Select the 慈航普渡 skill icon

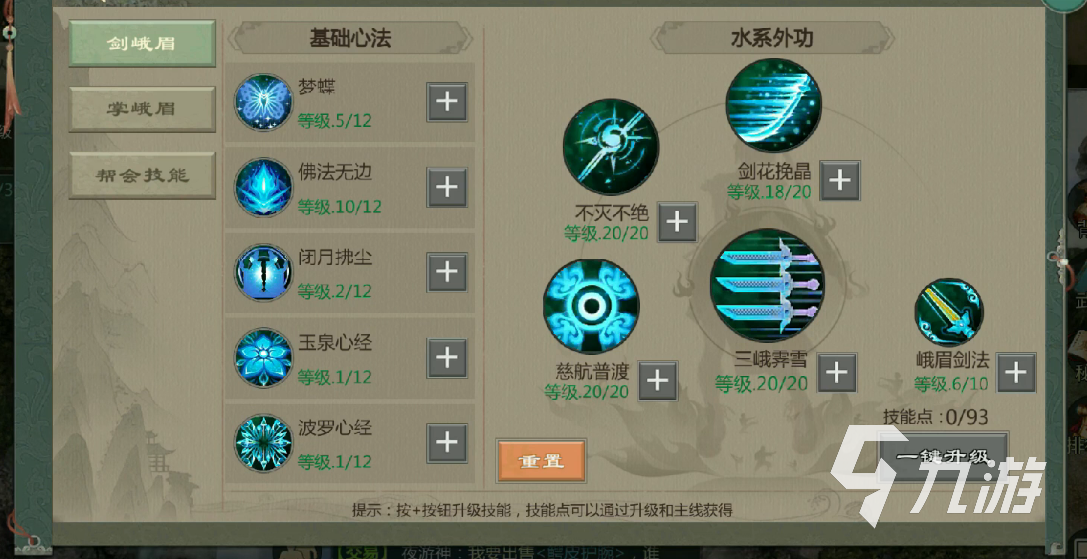click(591, 307)
